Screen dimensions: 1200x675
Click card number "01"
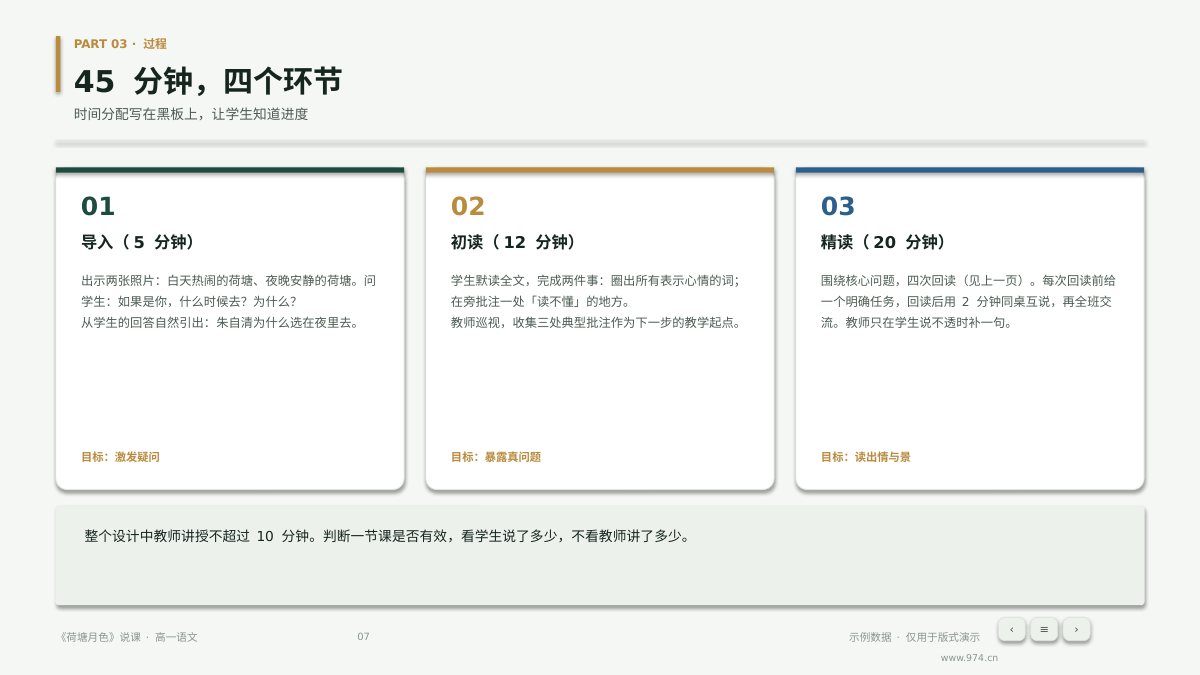(98, 206)
